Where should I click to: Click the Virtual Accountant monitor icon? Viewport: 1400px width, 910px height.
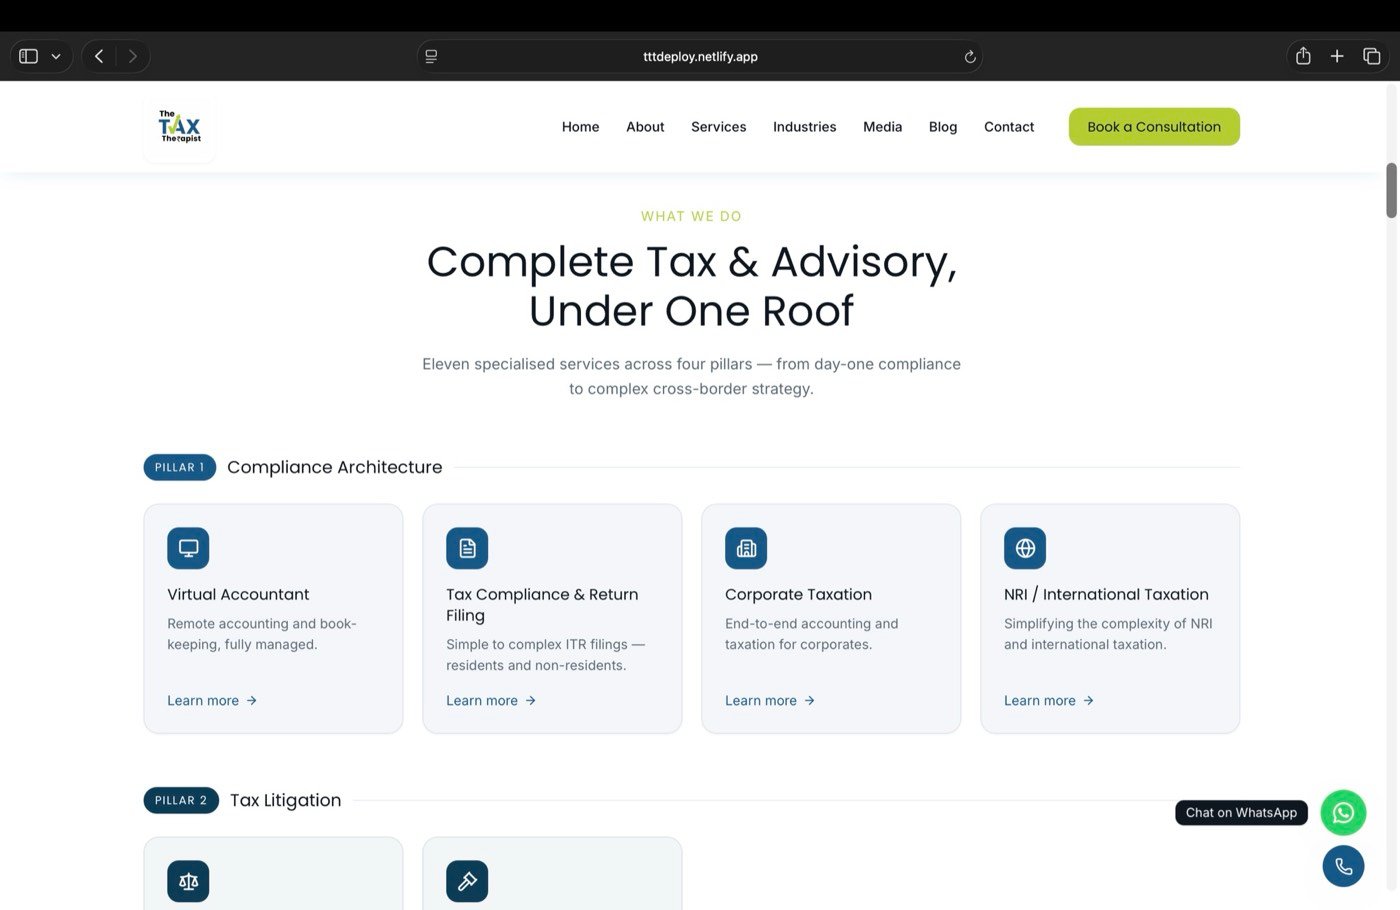click(x=188, y=548)
